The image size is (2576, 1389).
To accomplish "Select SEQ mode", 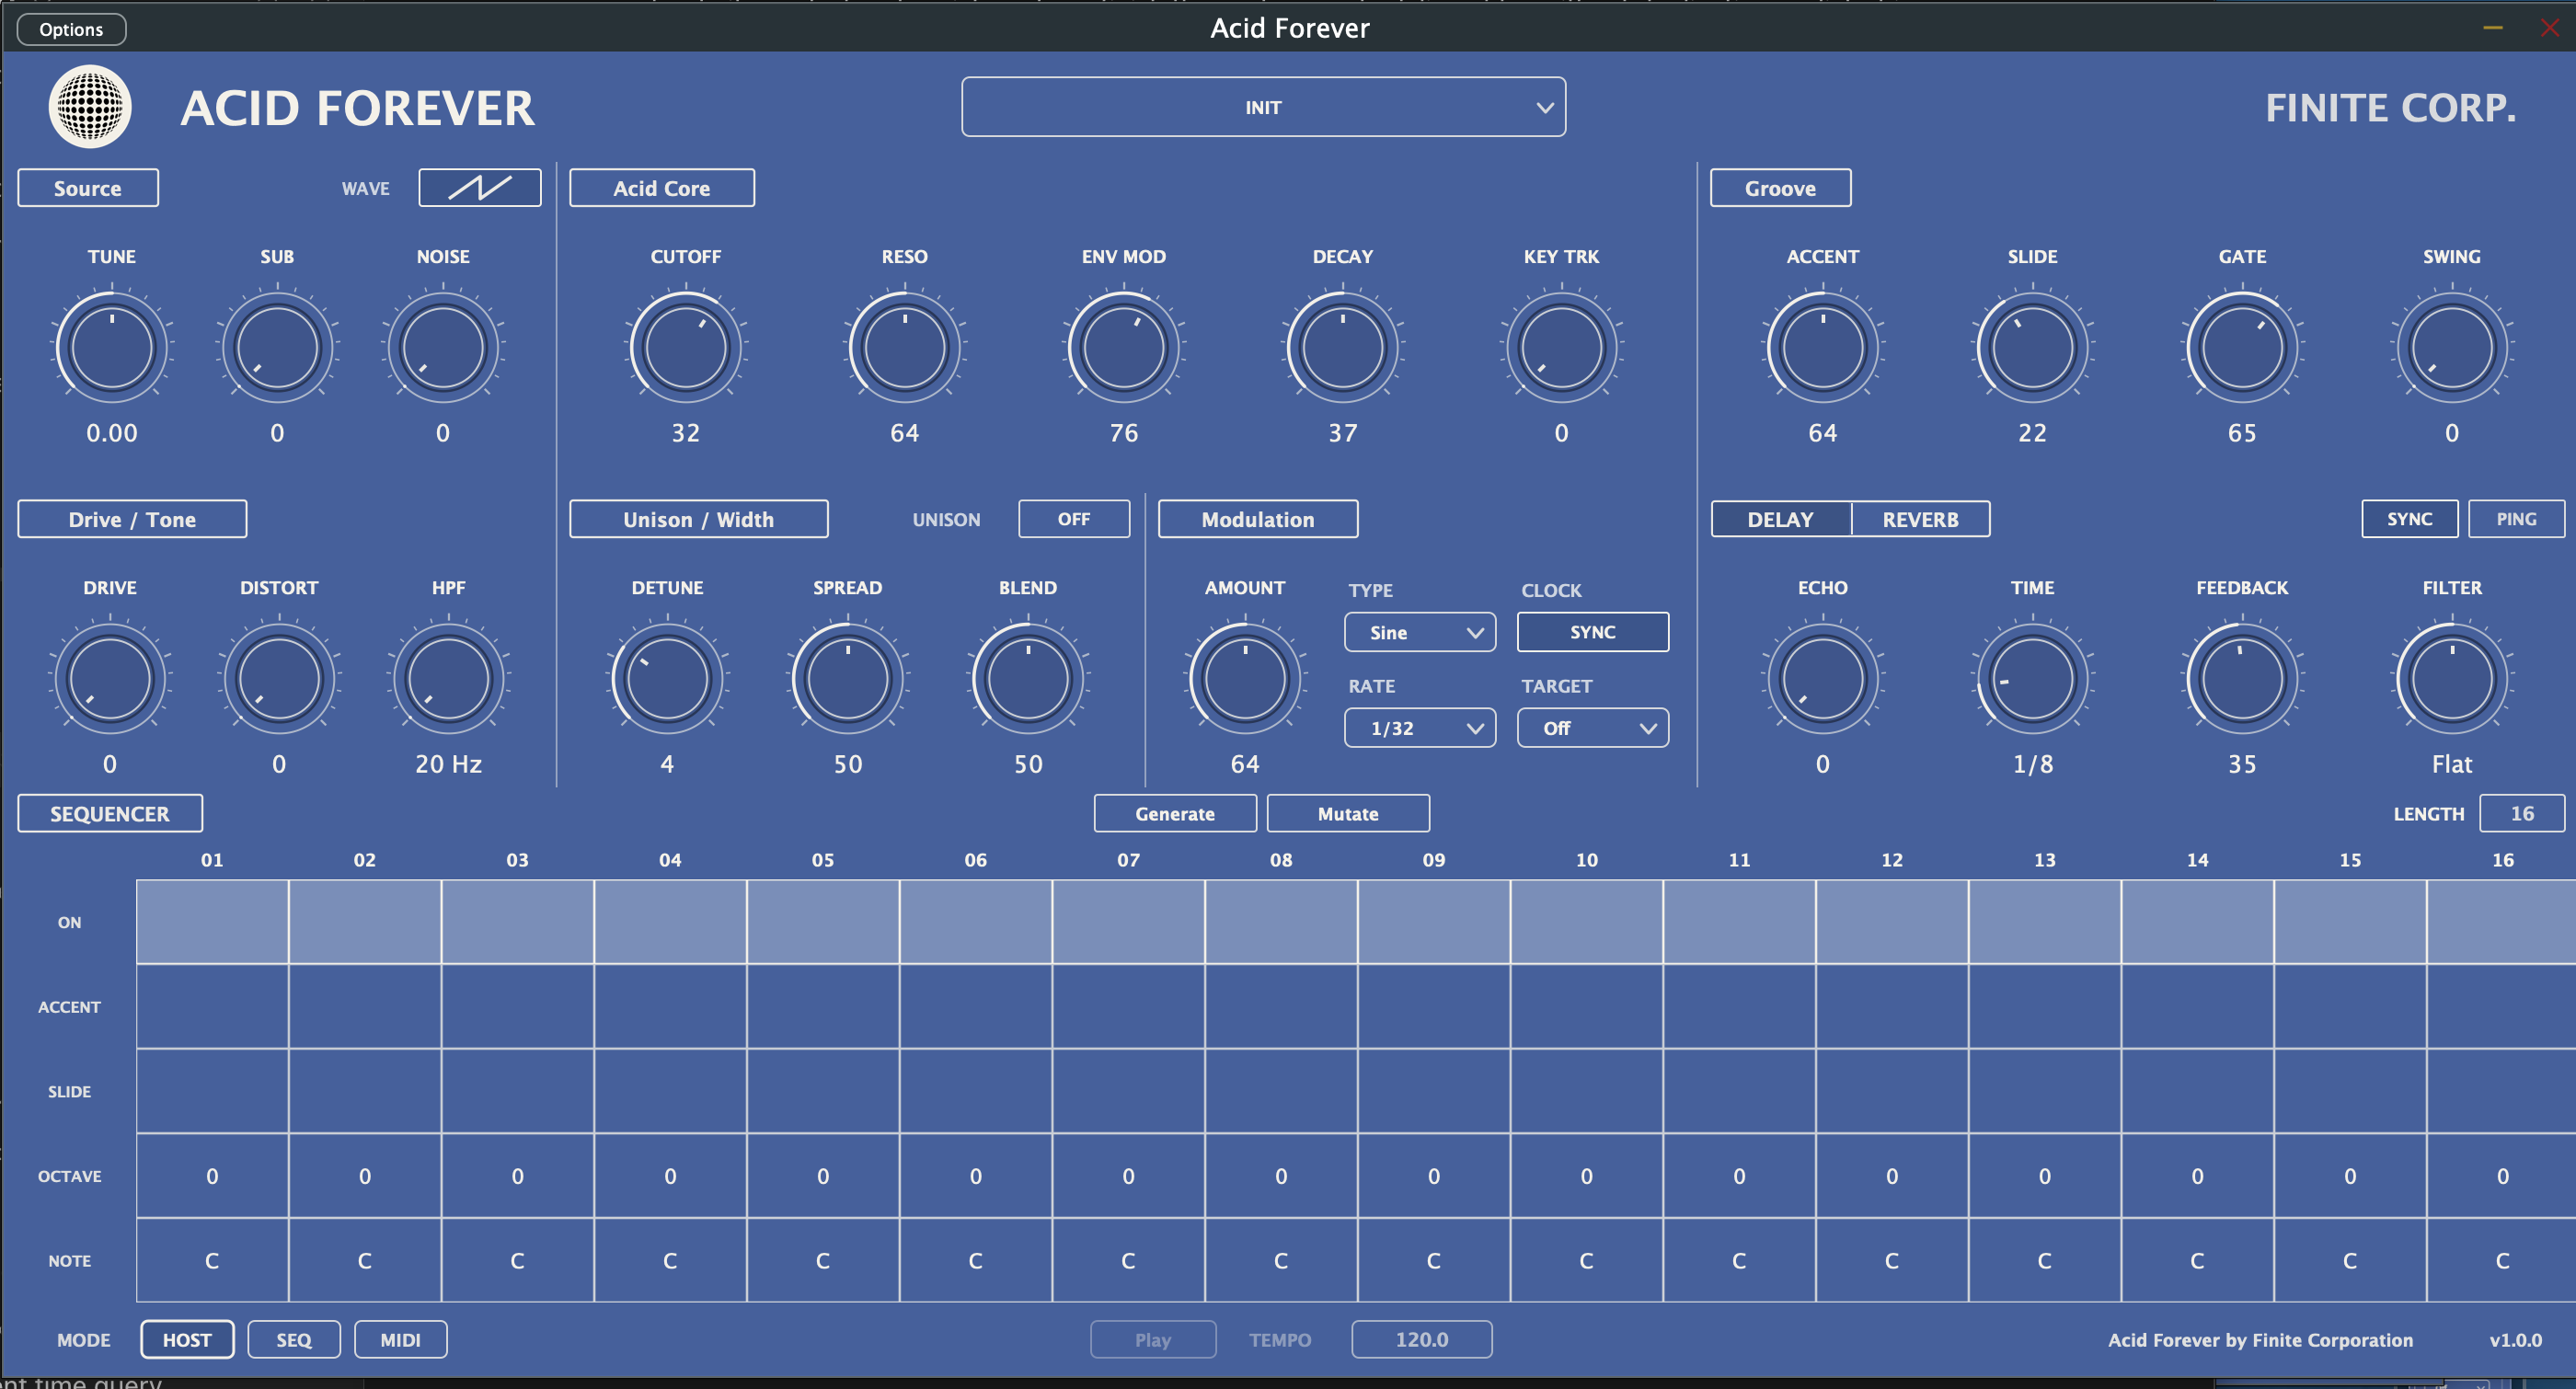I will point(294,1339).
